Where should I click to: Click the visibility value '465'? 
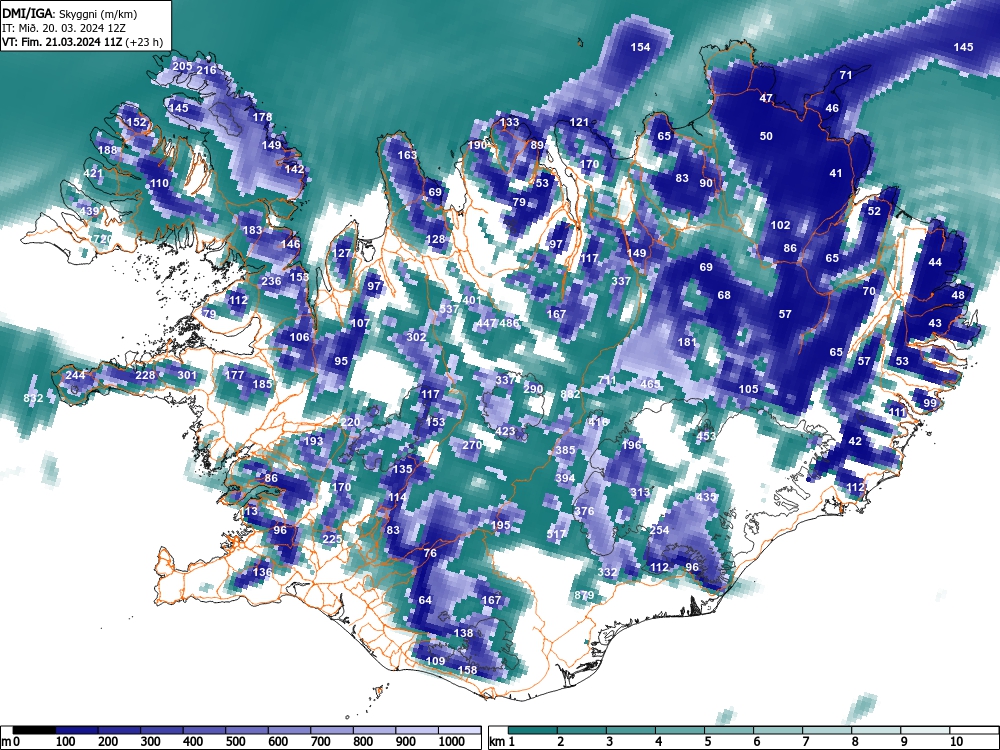pos(650,385)
